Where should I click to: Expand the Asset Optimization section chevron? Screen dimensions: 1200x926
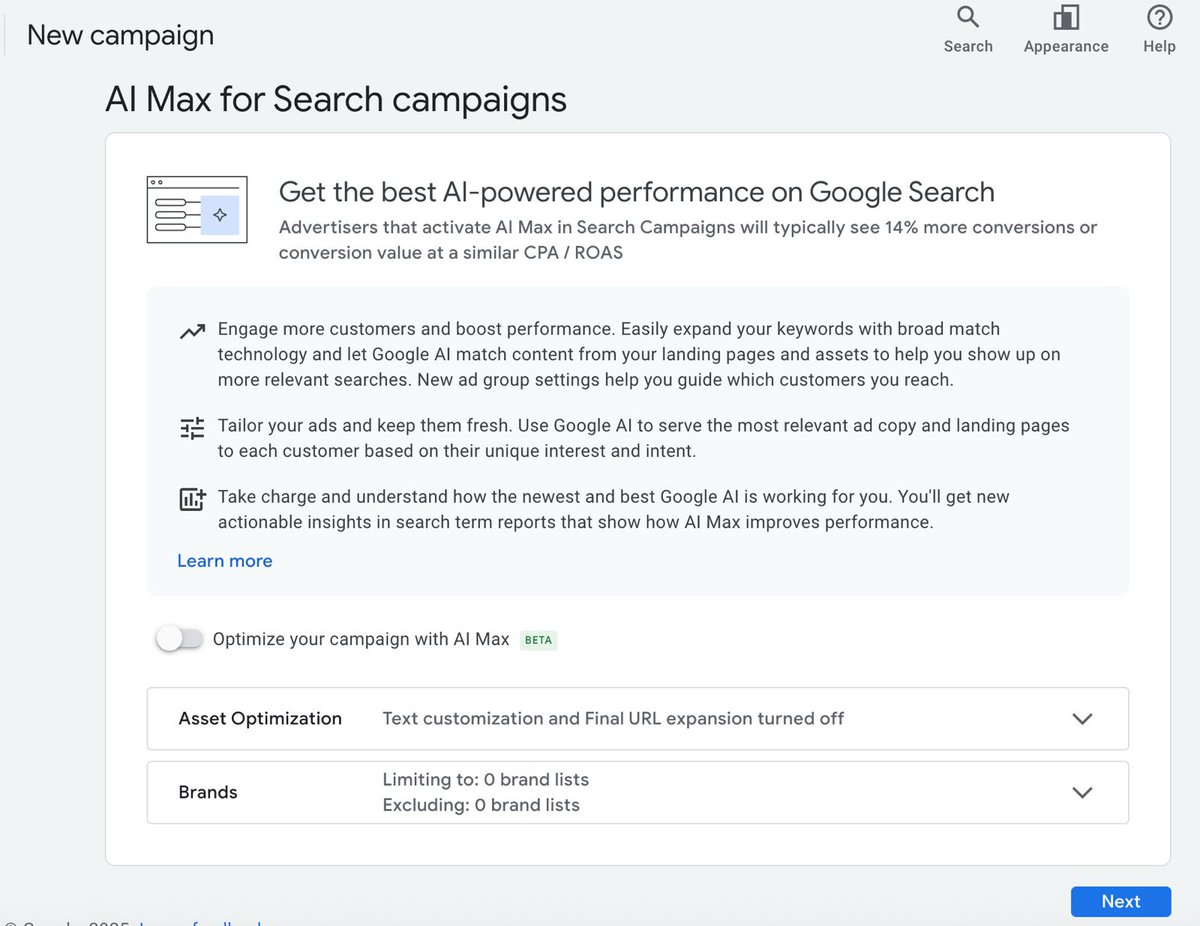pyautogui.click(x=1082, y=719)
